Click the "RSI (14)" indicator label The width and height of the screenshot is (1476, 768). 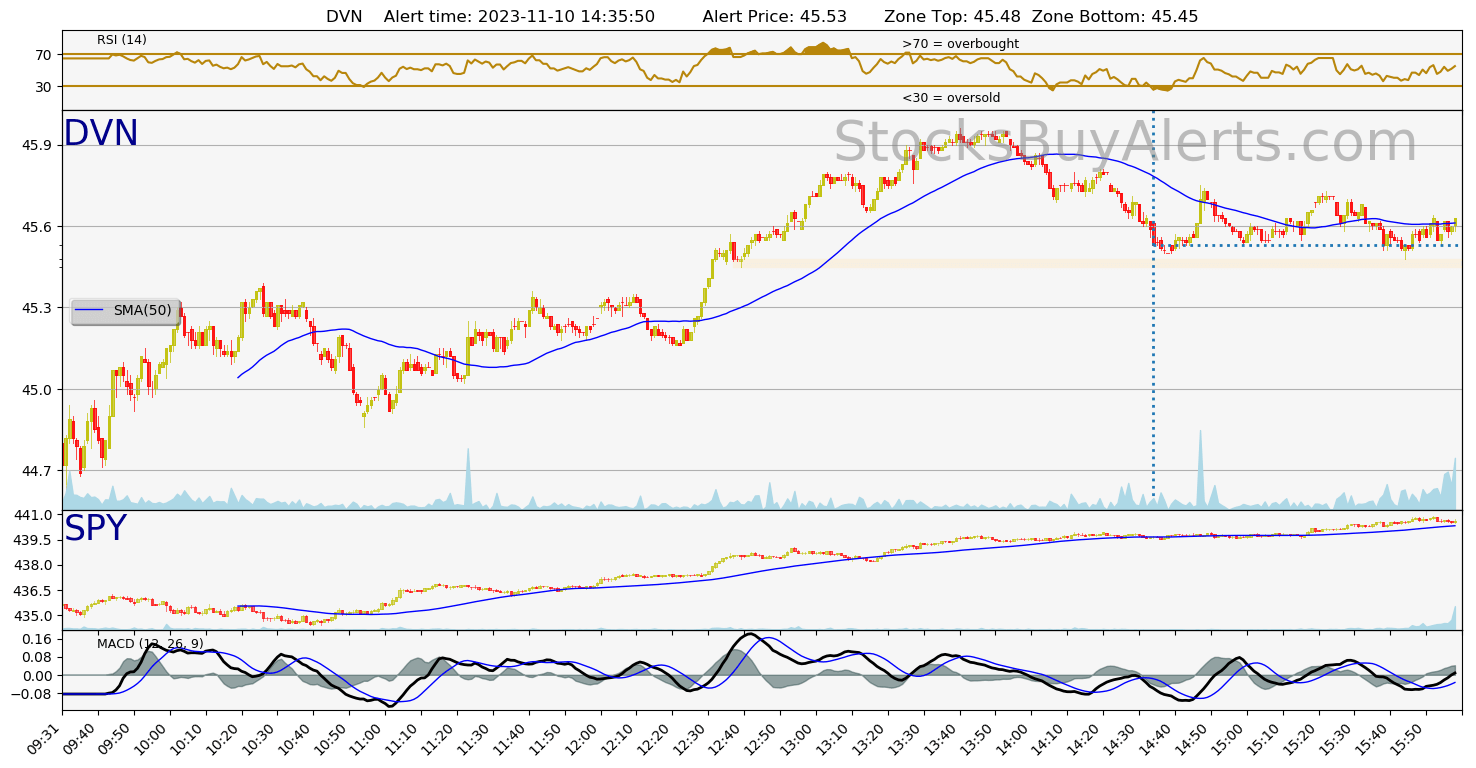(122, 40)
